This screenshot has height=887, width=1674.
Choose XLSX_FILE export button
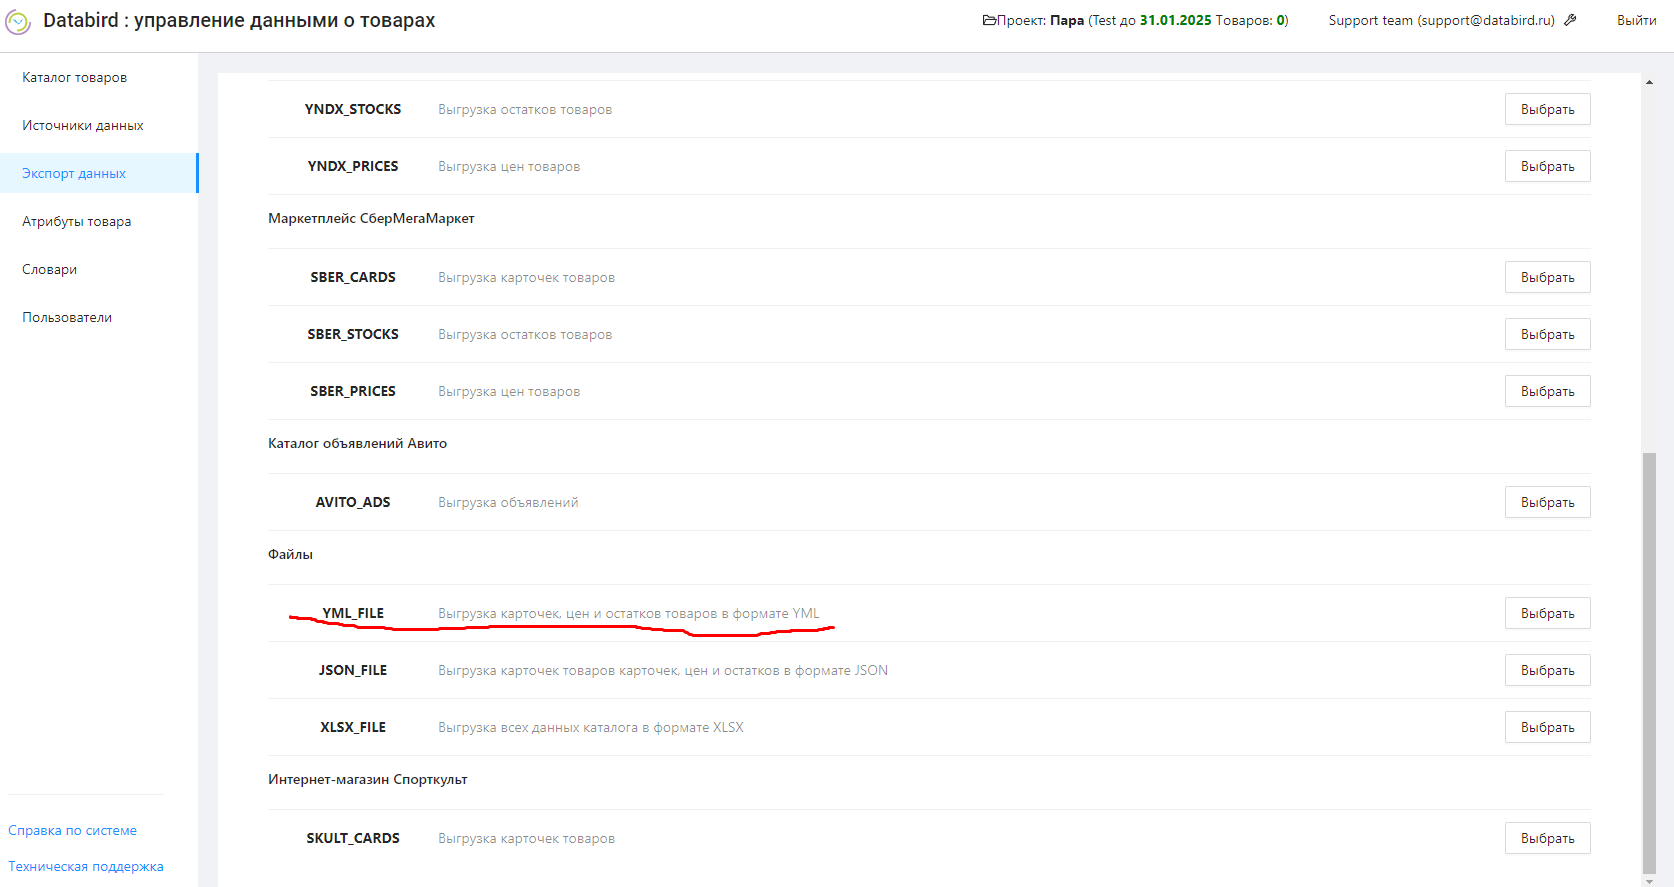[1547, 727]
